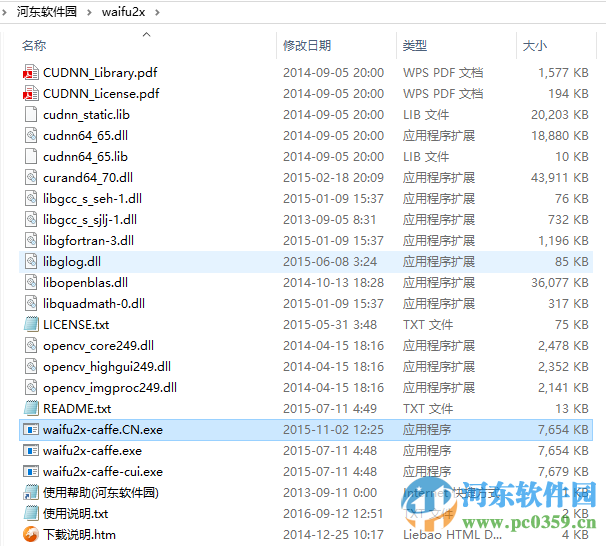Select file name curand64_70.dll
This screenshot has height=547, width=606.
[88, 178]
